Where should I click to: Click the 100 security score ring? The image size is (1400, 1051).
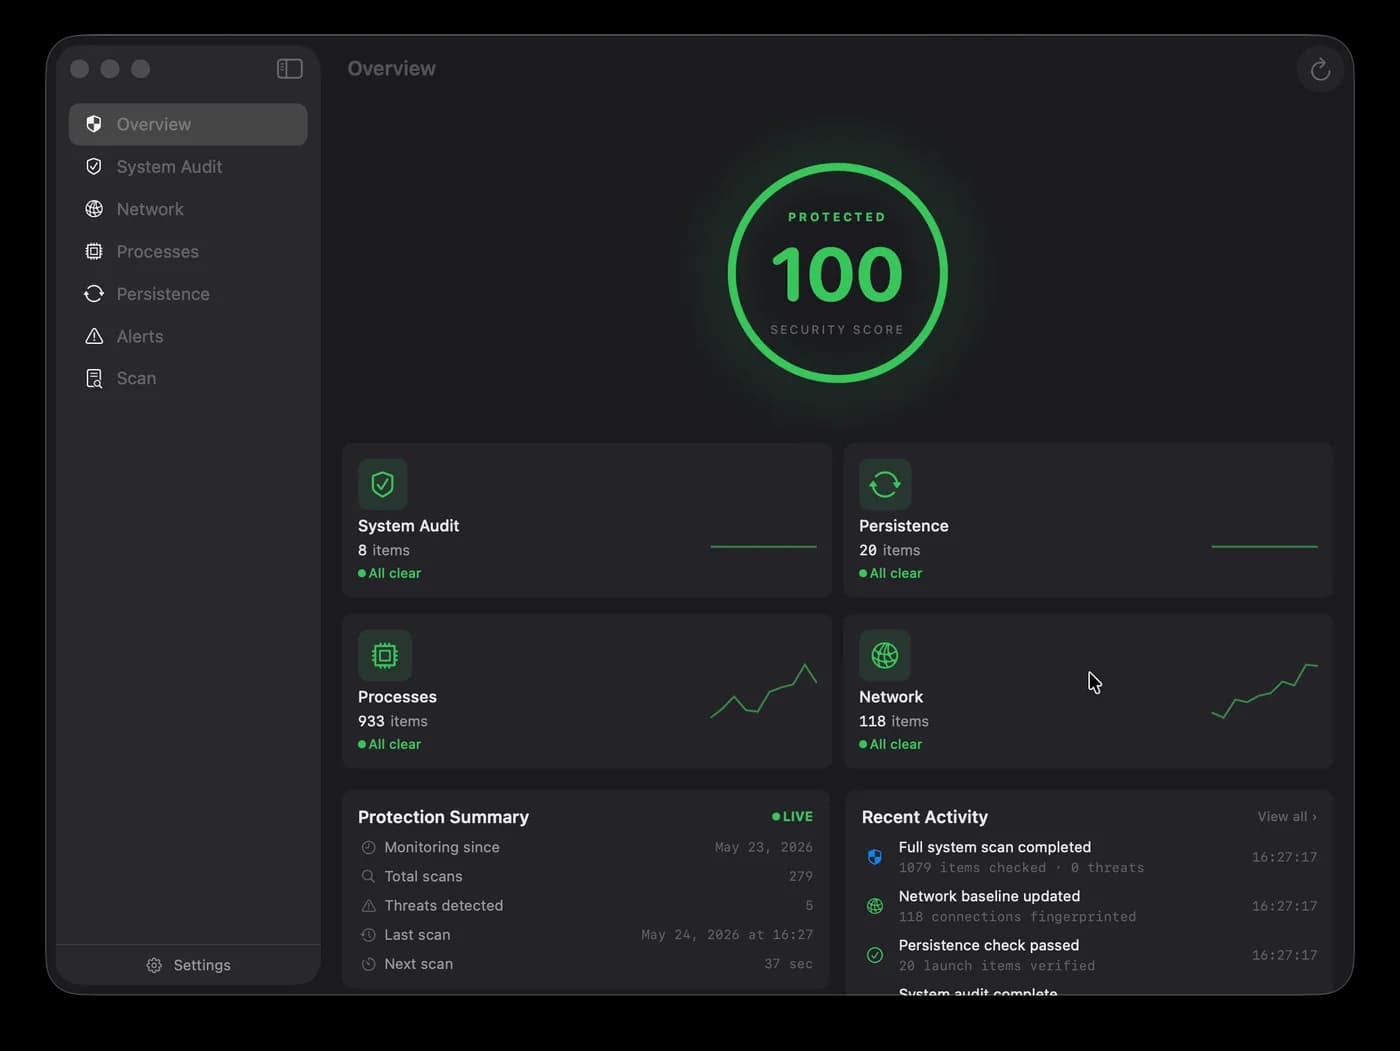tap(838, 273)
